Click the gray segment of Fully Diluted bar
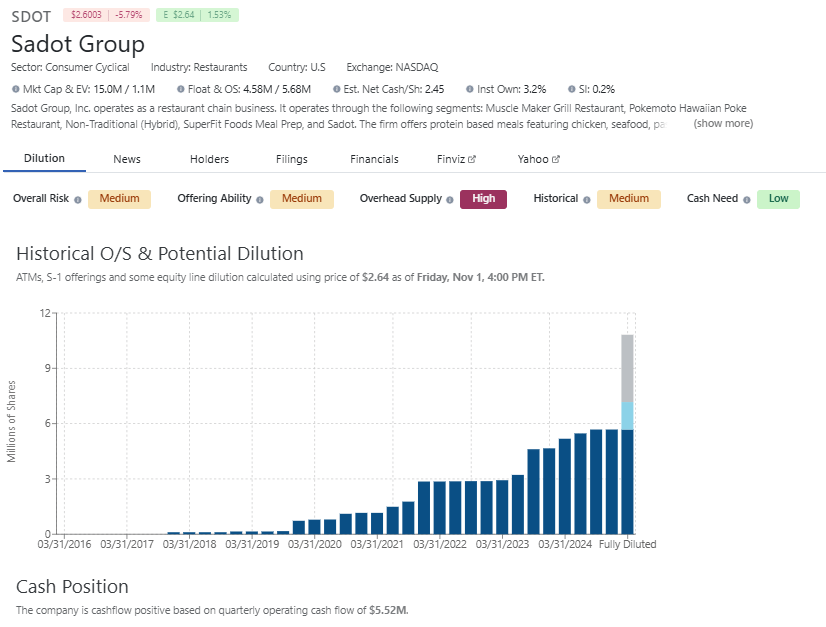This screenshot has height=627, width=826. pyautogui.click(x=627, y=367)
